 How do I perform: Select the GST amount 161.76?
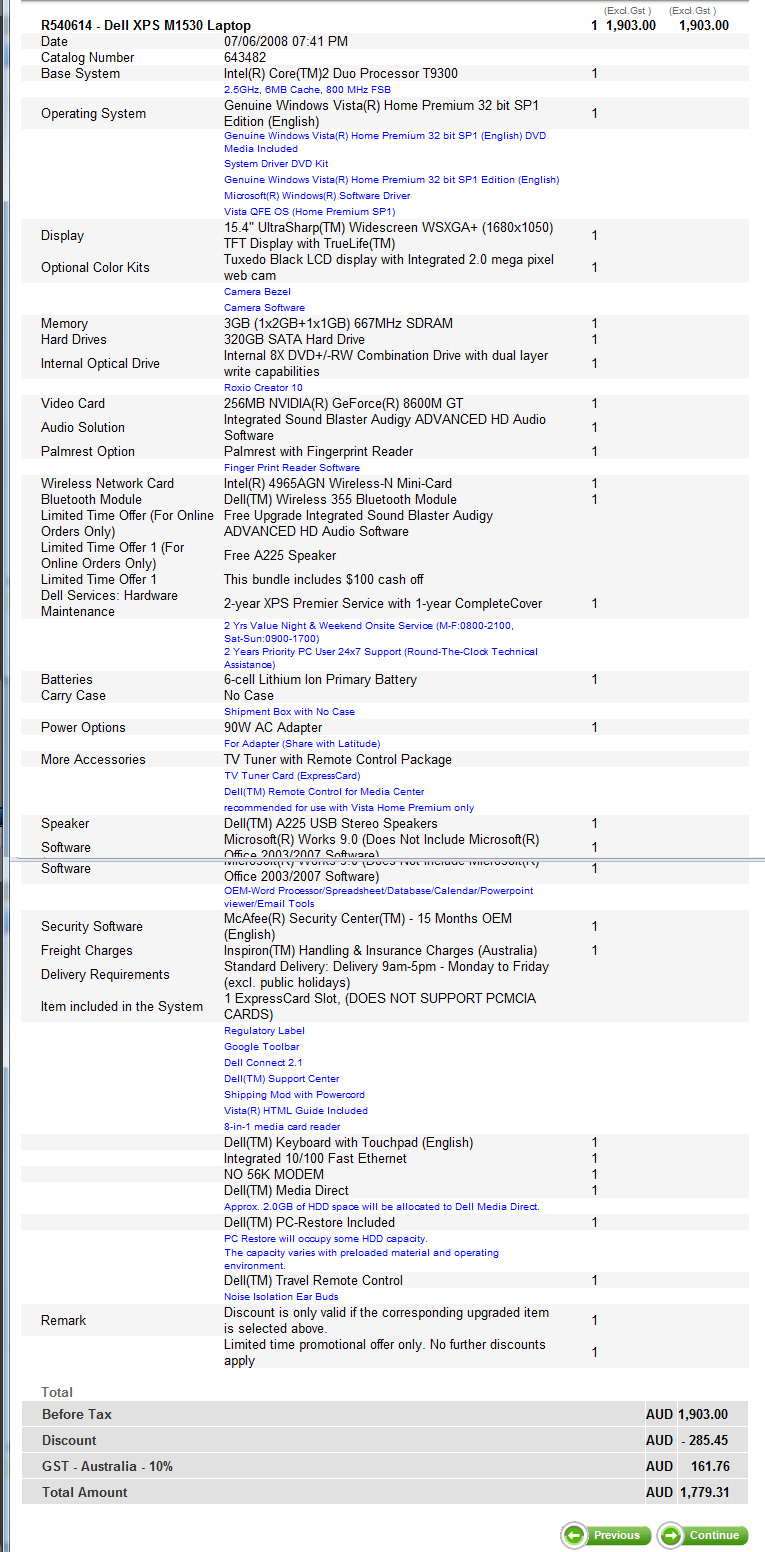[710, 1466]
